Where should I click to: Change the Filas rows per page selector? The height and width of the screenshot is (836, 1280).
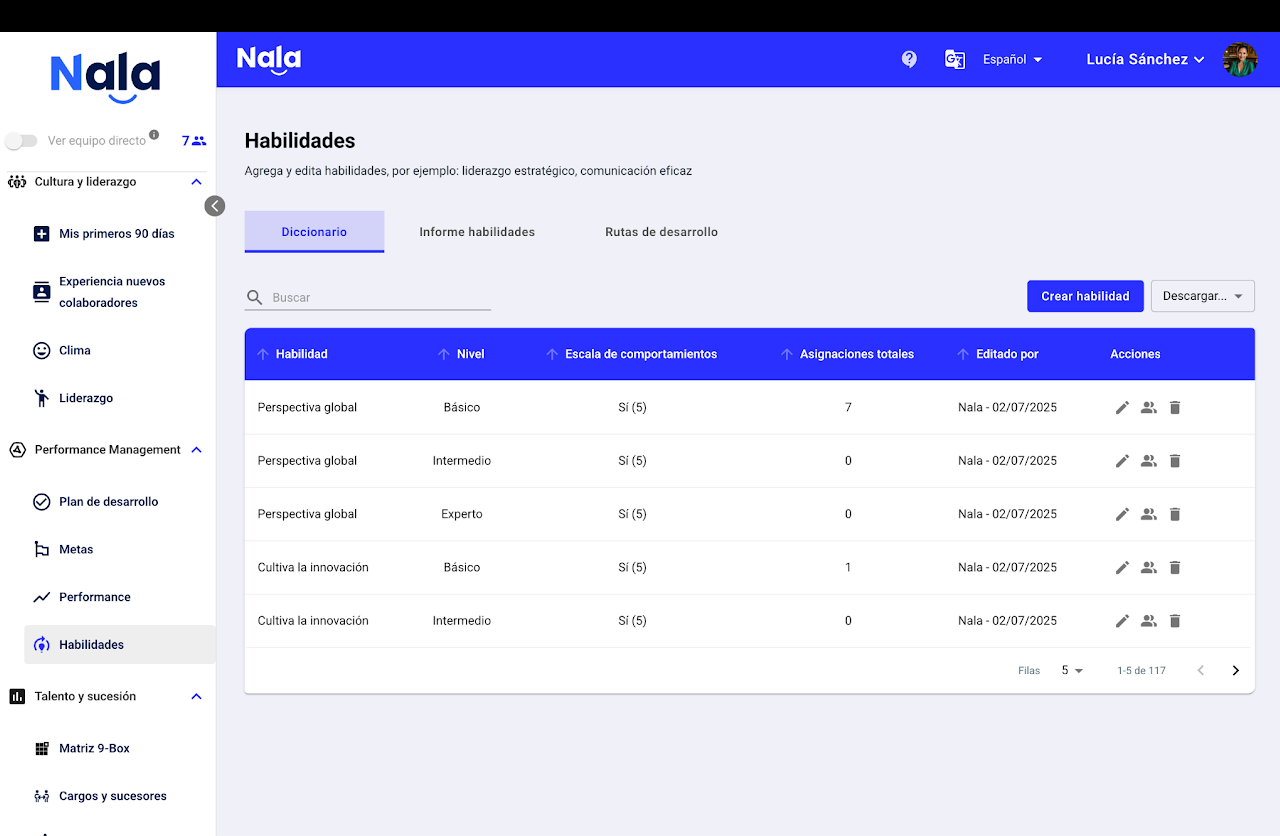coord(1072,671)
